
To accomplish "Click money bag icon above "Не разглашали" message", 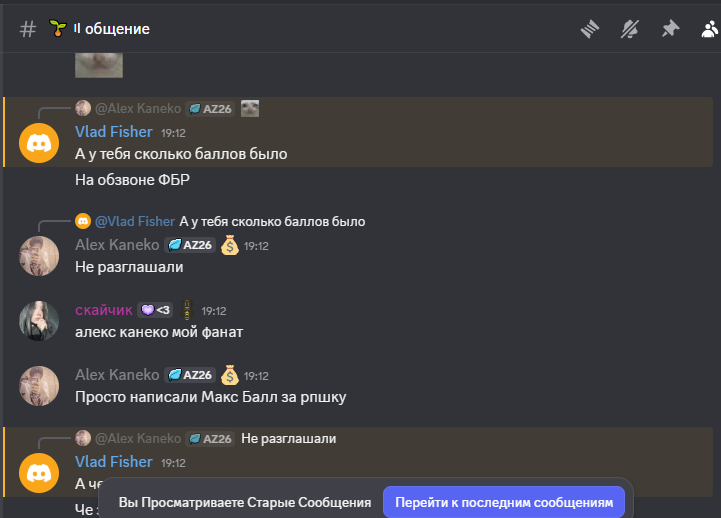I will pos(229,245).
